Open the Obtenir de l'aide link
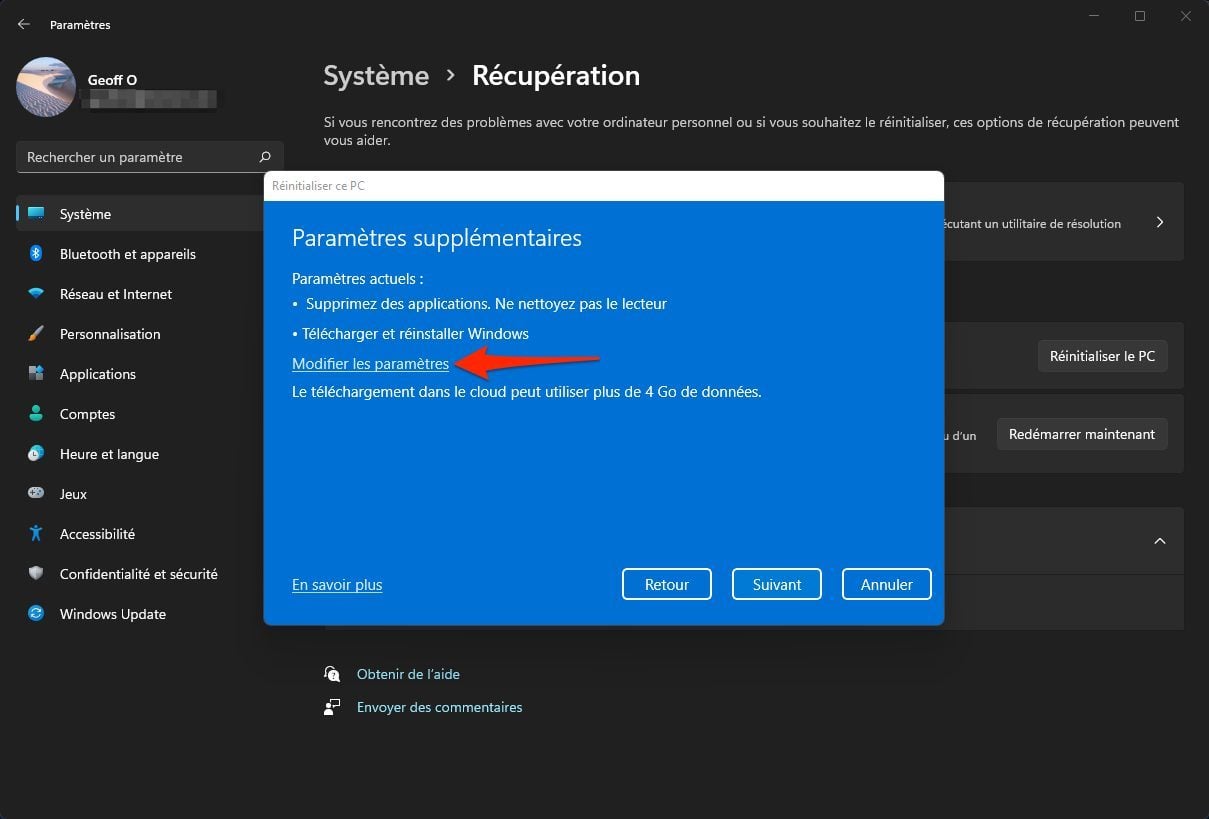Viewport: 1209px width, 819px height. (408, 674)
